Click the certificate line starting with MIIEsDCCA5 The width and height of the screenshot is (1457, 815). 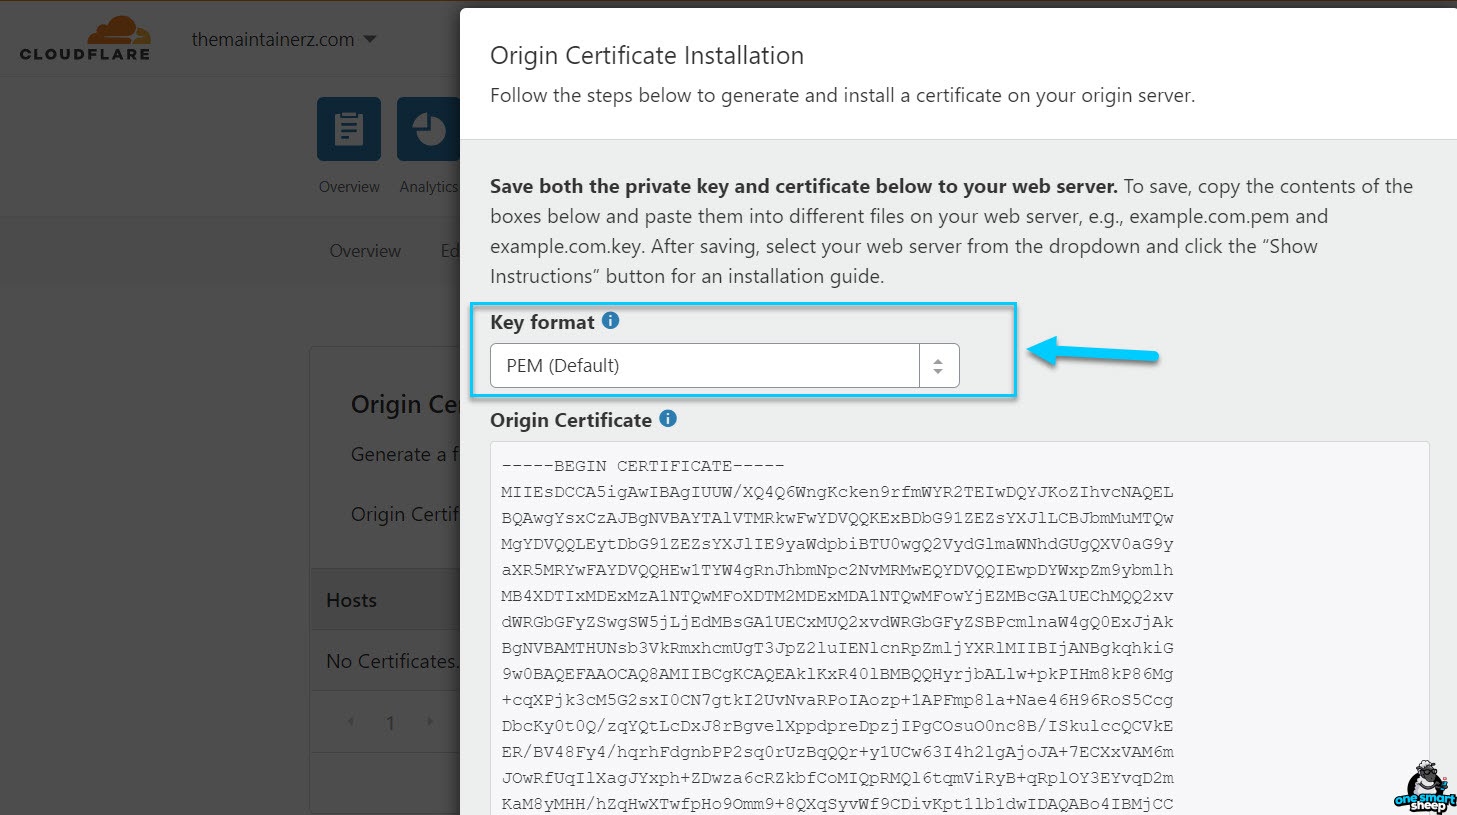pyautogui.click(x=838, y=492)
